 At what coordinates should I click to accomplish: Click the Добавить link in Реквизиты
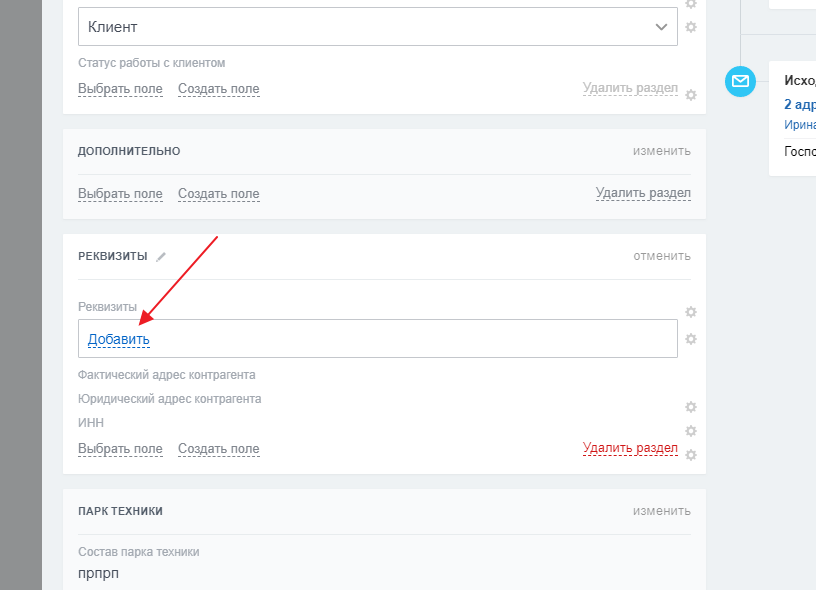[x=118, y=339]
